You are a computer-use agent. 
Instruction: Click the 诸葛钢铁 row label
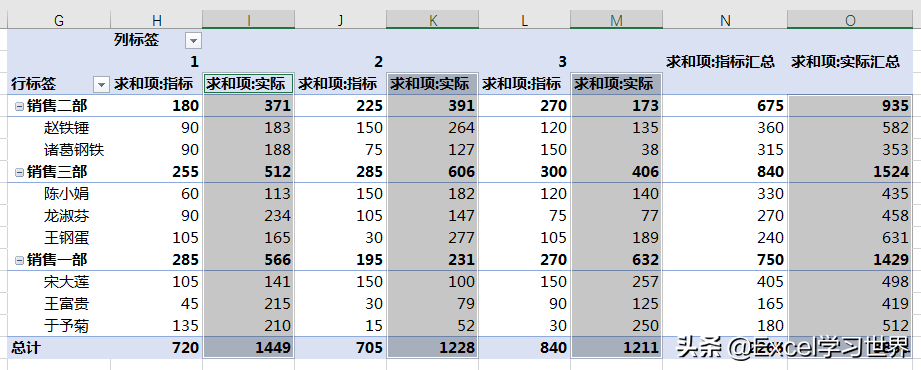[74, 150]
